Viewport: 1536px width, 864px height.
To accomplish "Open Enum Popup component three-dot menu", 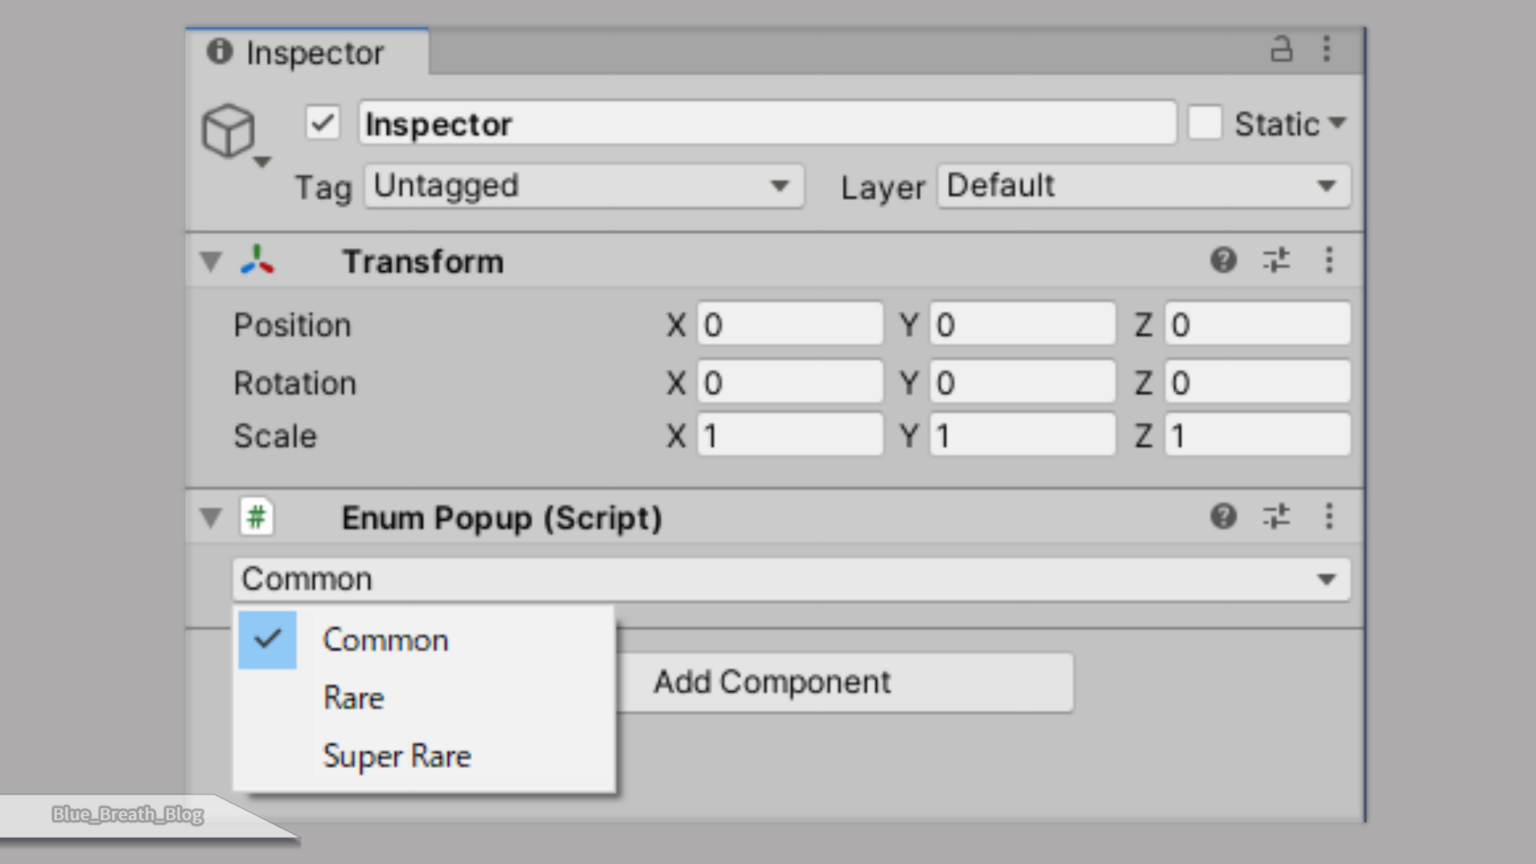I will (1329, 517).
